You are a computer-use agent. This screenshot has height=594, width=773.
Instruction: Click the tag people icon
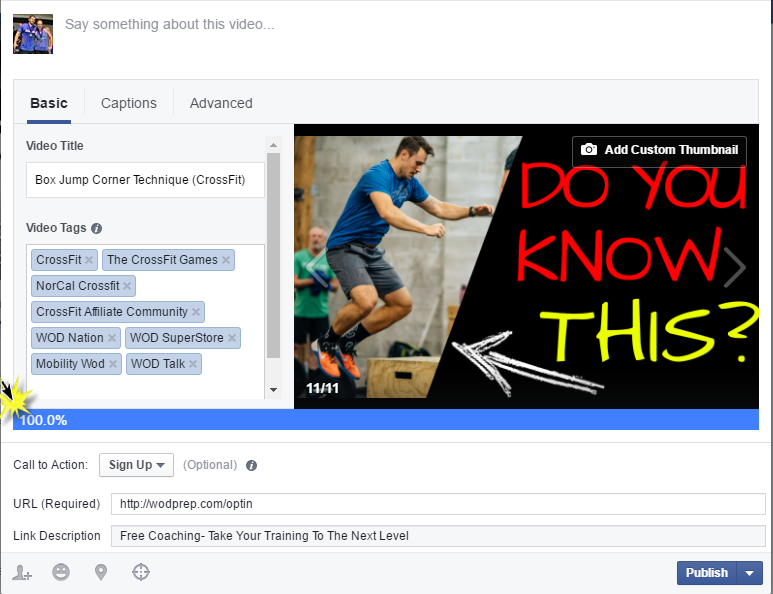click(x=22, y=572)
